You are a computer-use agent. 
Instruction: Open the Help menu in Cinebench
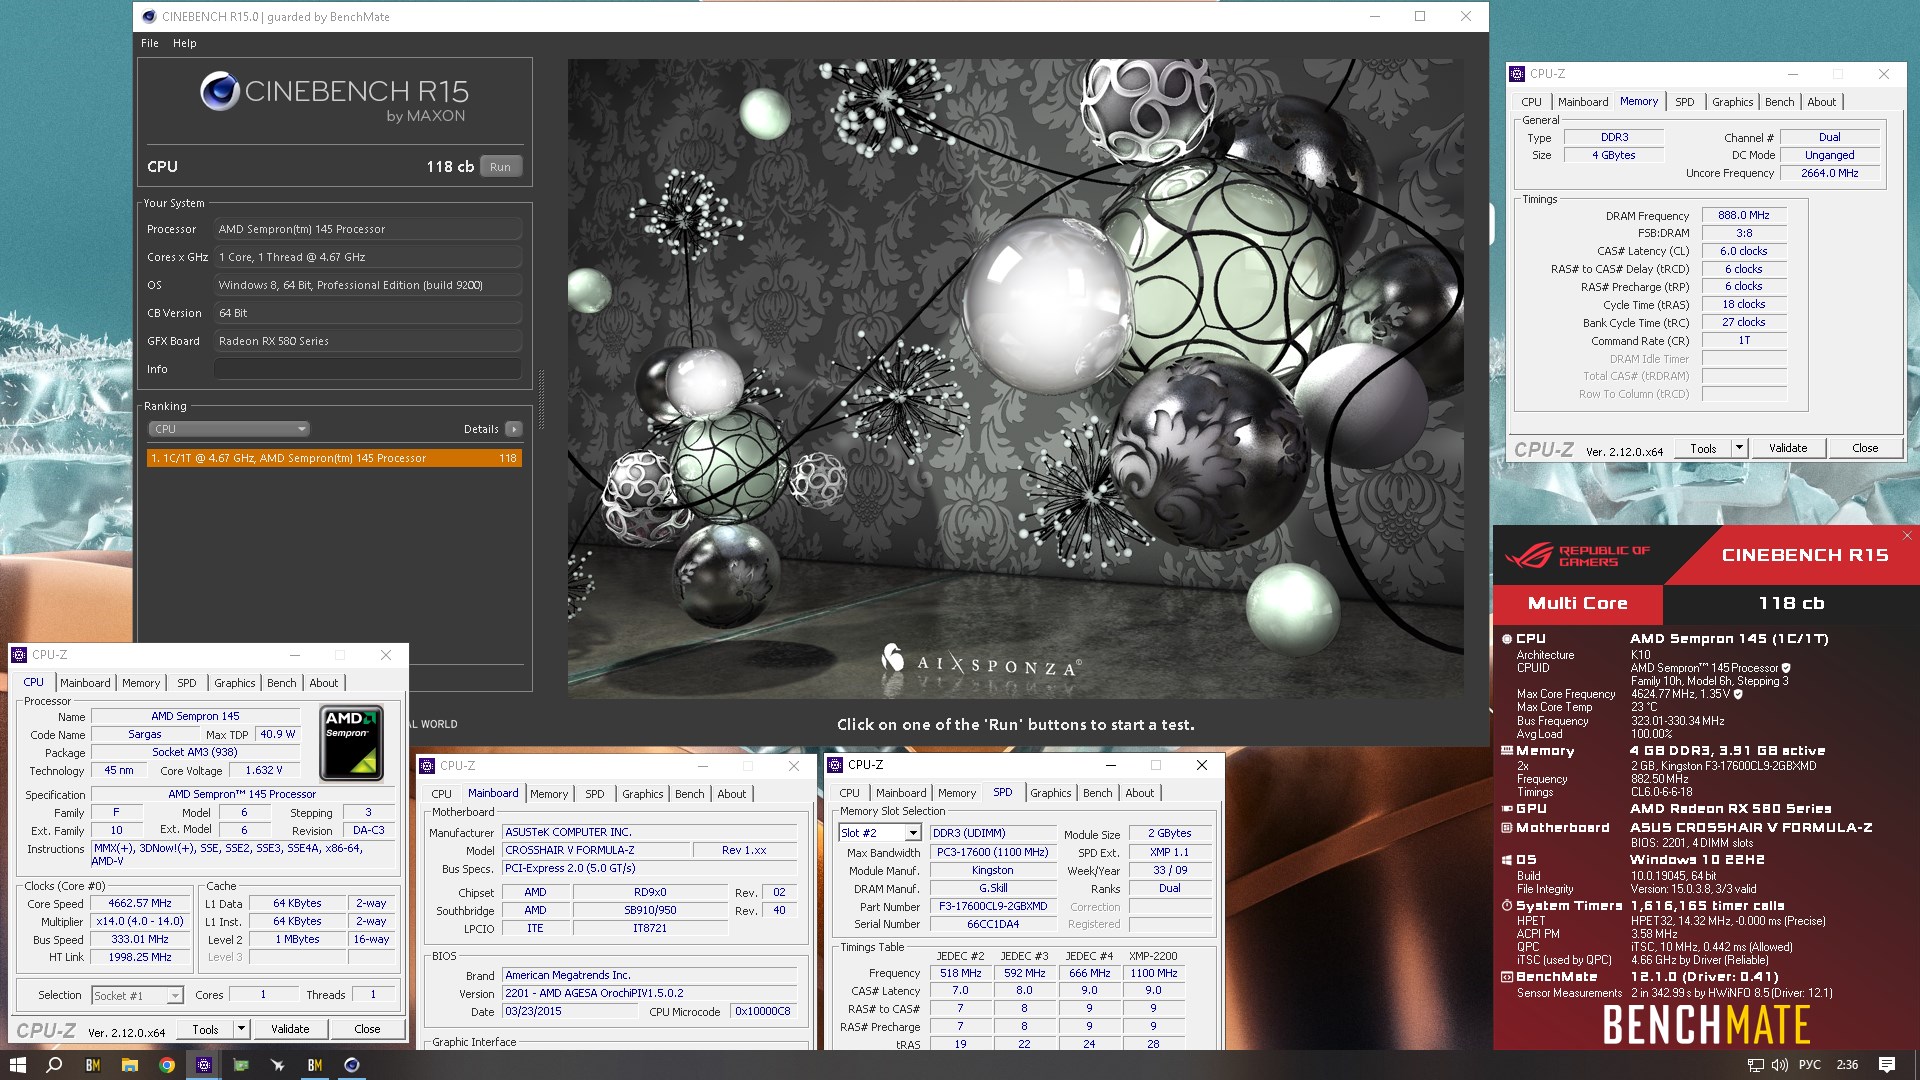(x=184, y=43)
